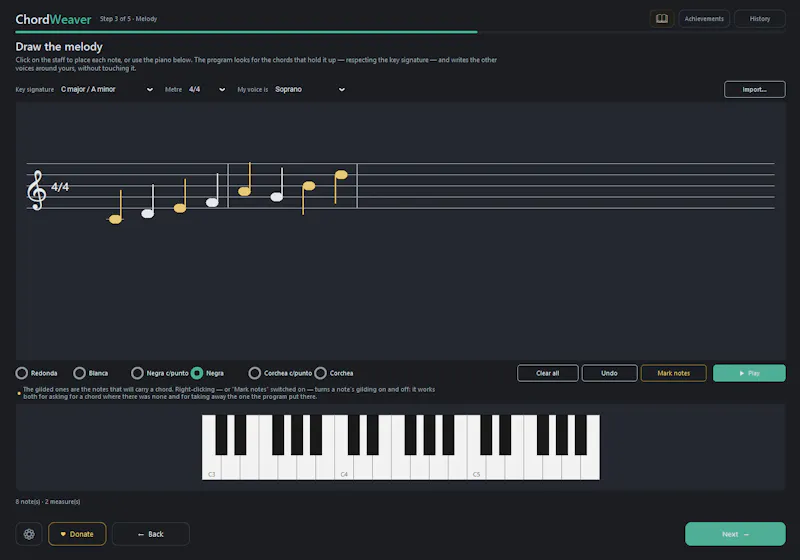Viewport: 800px width, 560px height.
Task: Select third note of measure two
Action: click(308, 186)
